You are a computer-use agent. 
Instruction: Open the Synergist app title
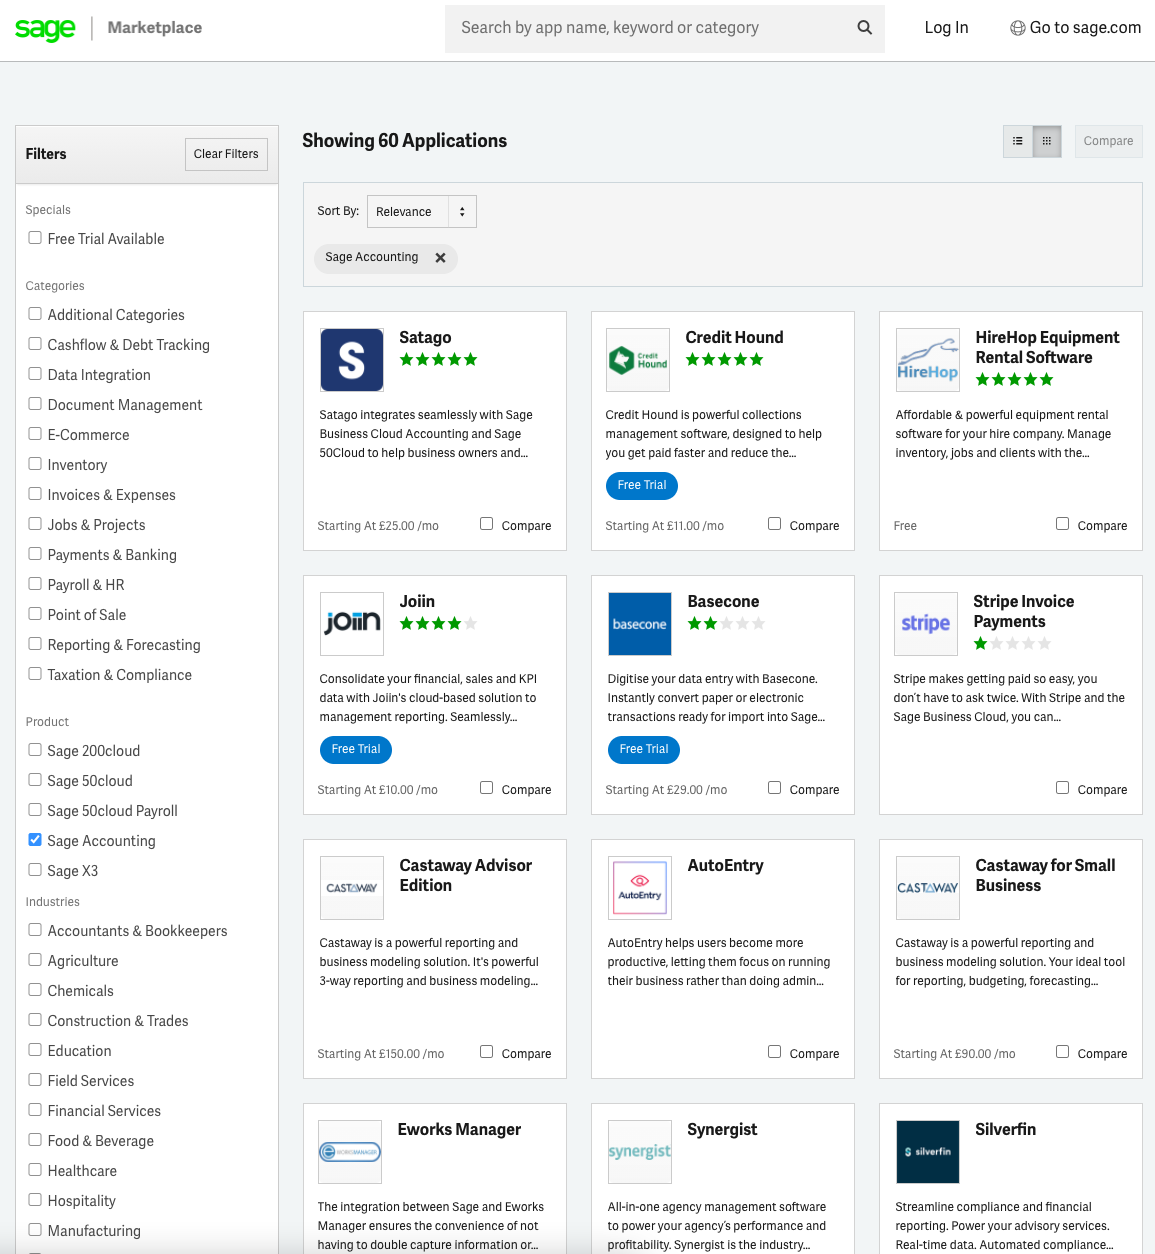[722, 1130]
